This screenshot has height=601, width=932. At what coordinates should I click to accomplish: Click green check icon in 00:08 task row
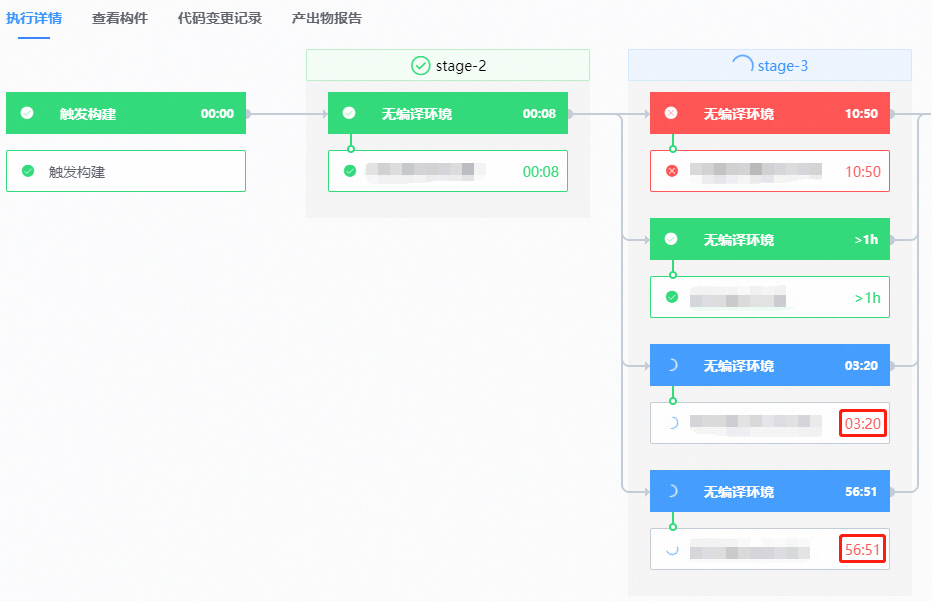pos(350,171)
